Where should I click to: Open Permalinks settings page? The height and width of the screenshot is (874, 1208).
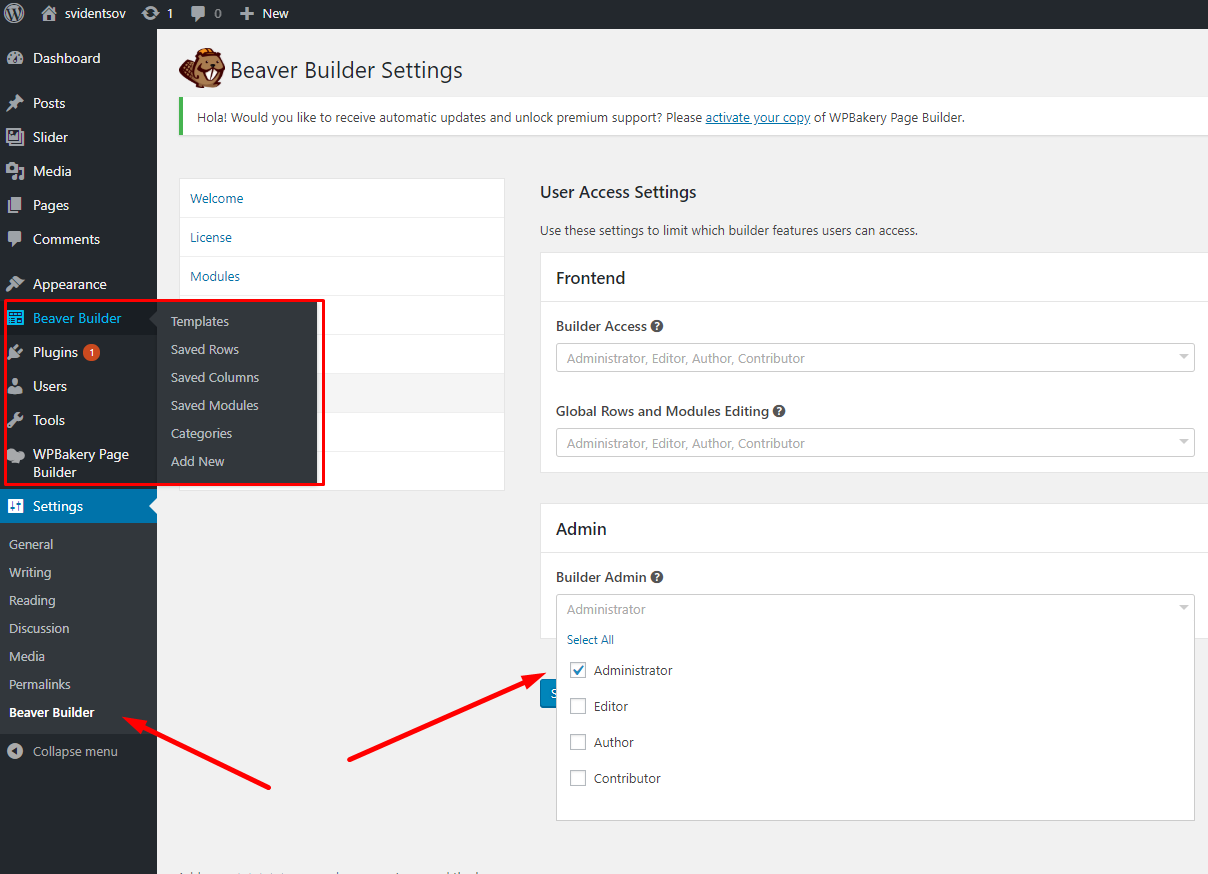40,684
